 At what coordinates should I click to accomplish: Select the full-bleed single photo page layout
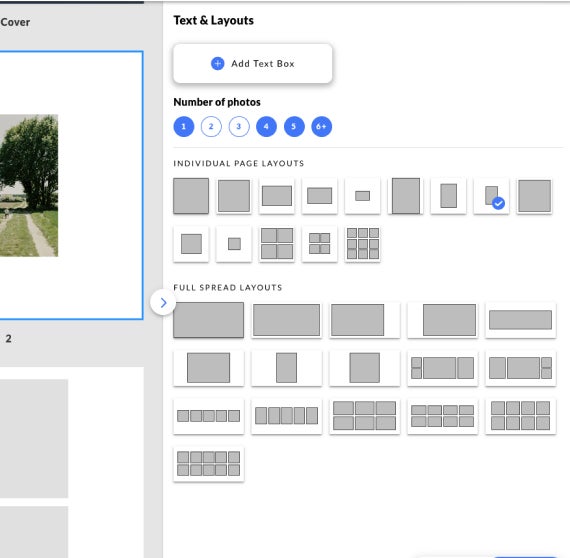191,196
